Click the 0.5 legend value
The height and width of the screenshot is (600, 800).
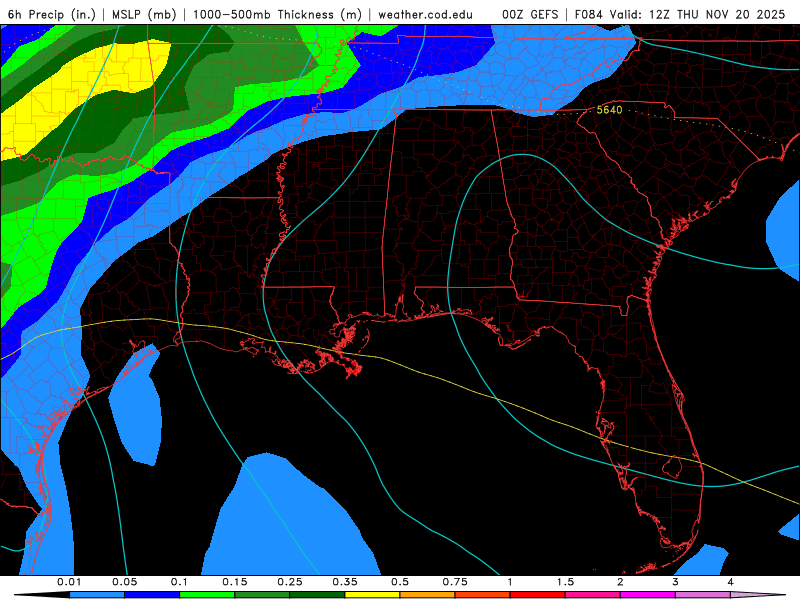coord(400,582)
